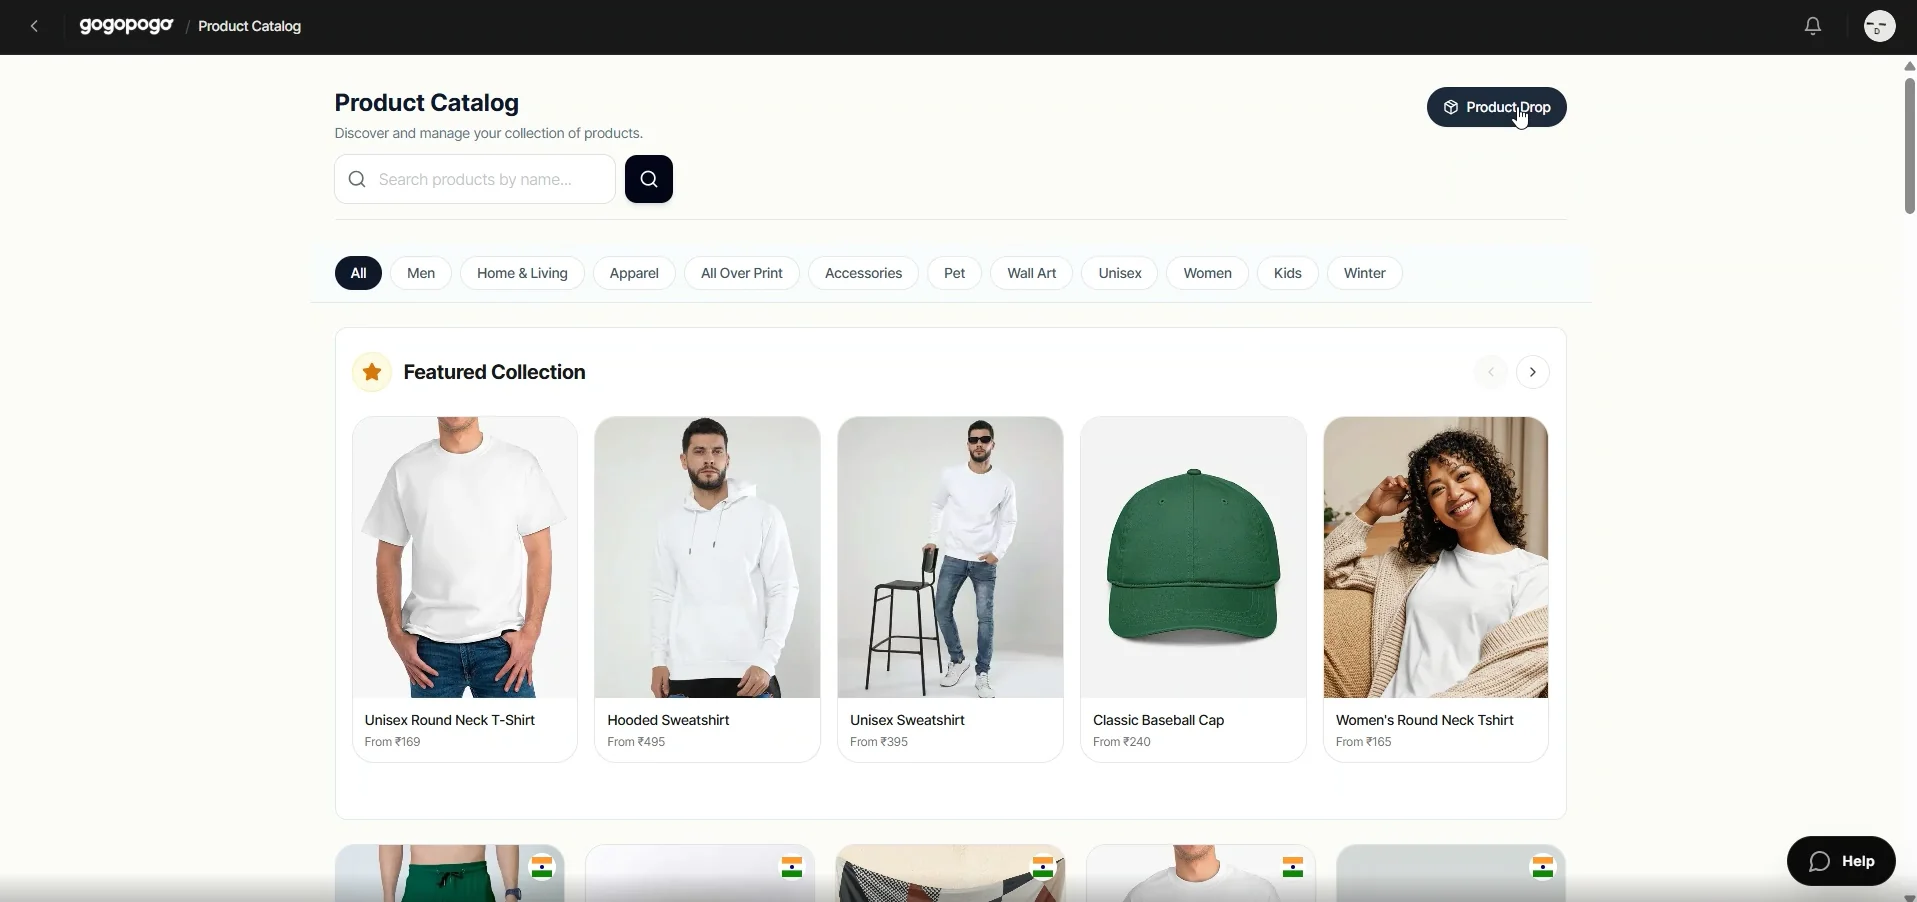Click the black search magnifier button
The width and height of the screenshot is (1917, 902).
(x=649, y=180)
